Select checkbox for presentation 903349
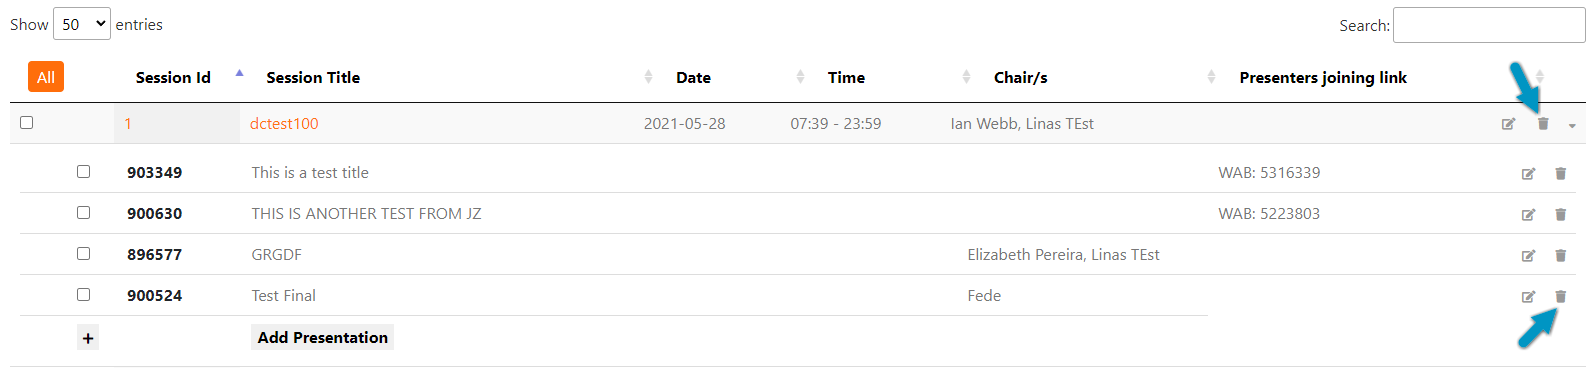This screenshot has width=1594, height=368. [x=84, y=172]
